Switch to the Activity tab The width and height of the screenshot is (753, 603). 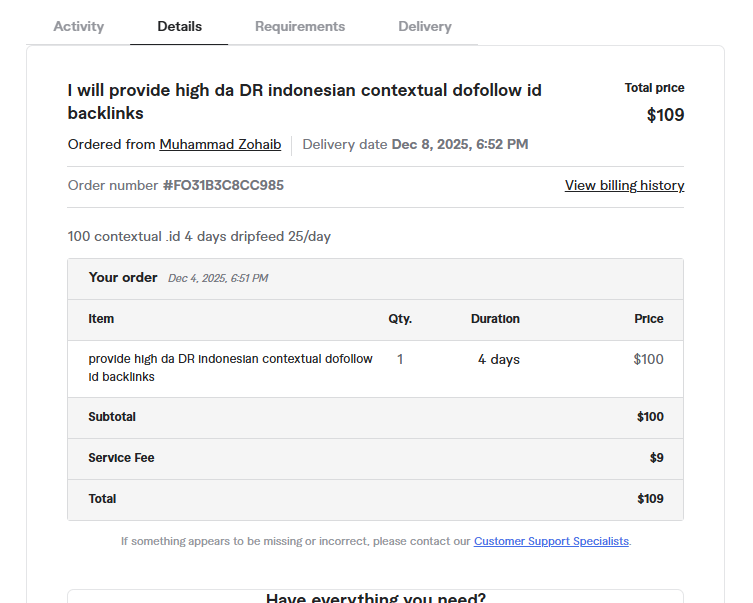(x=78, y=27)
